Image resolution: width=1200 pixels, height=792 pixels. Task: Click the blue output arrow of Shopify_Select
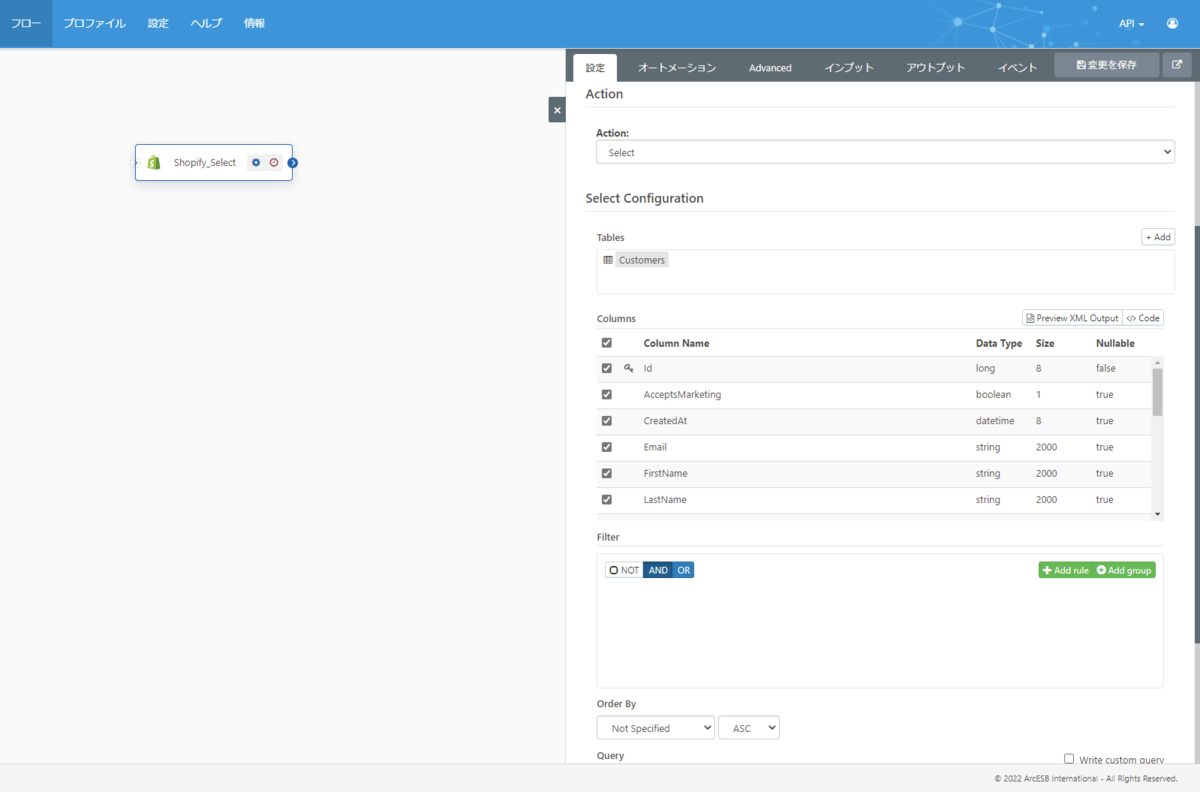(x=293, y=162)
